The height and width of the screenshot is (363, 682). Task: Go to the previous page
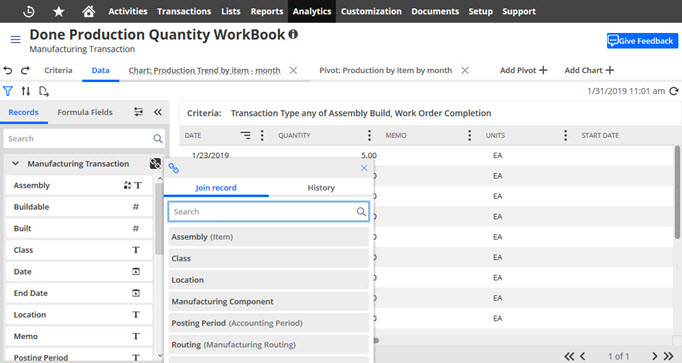click(583, 356)
